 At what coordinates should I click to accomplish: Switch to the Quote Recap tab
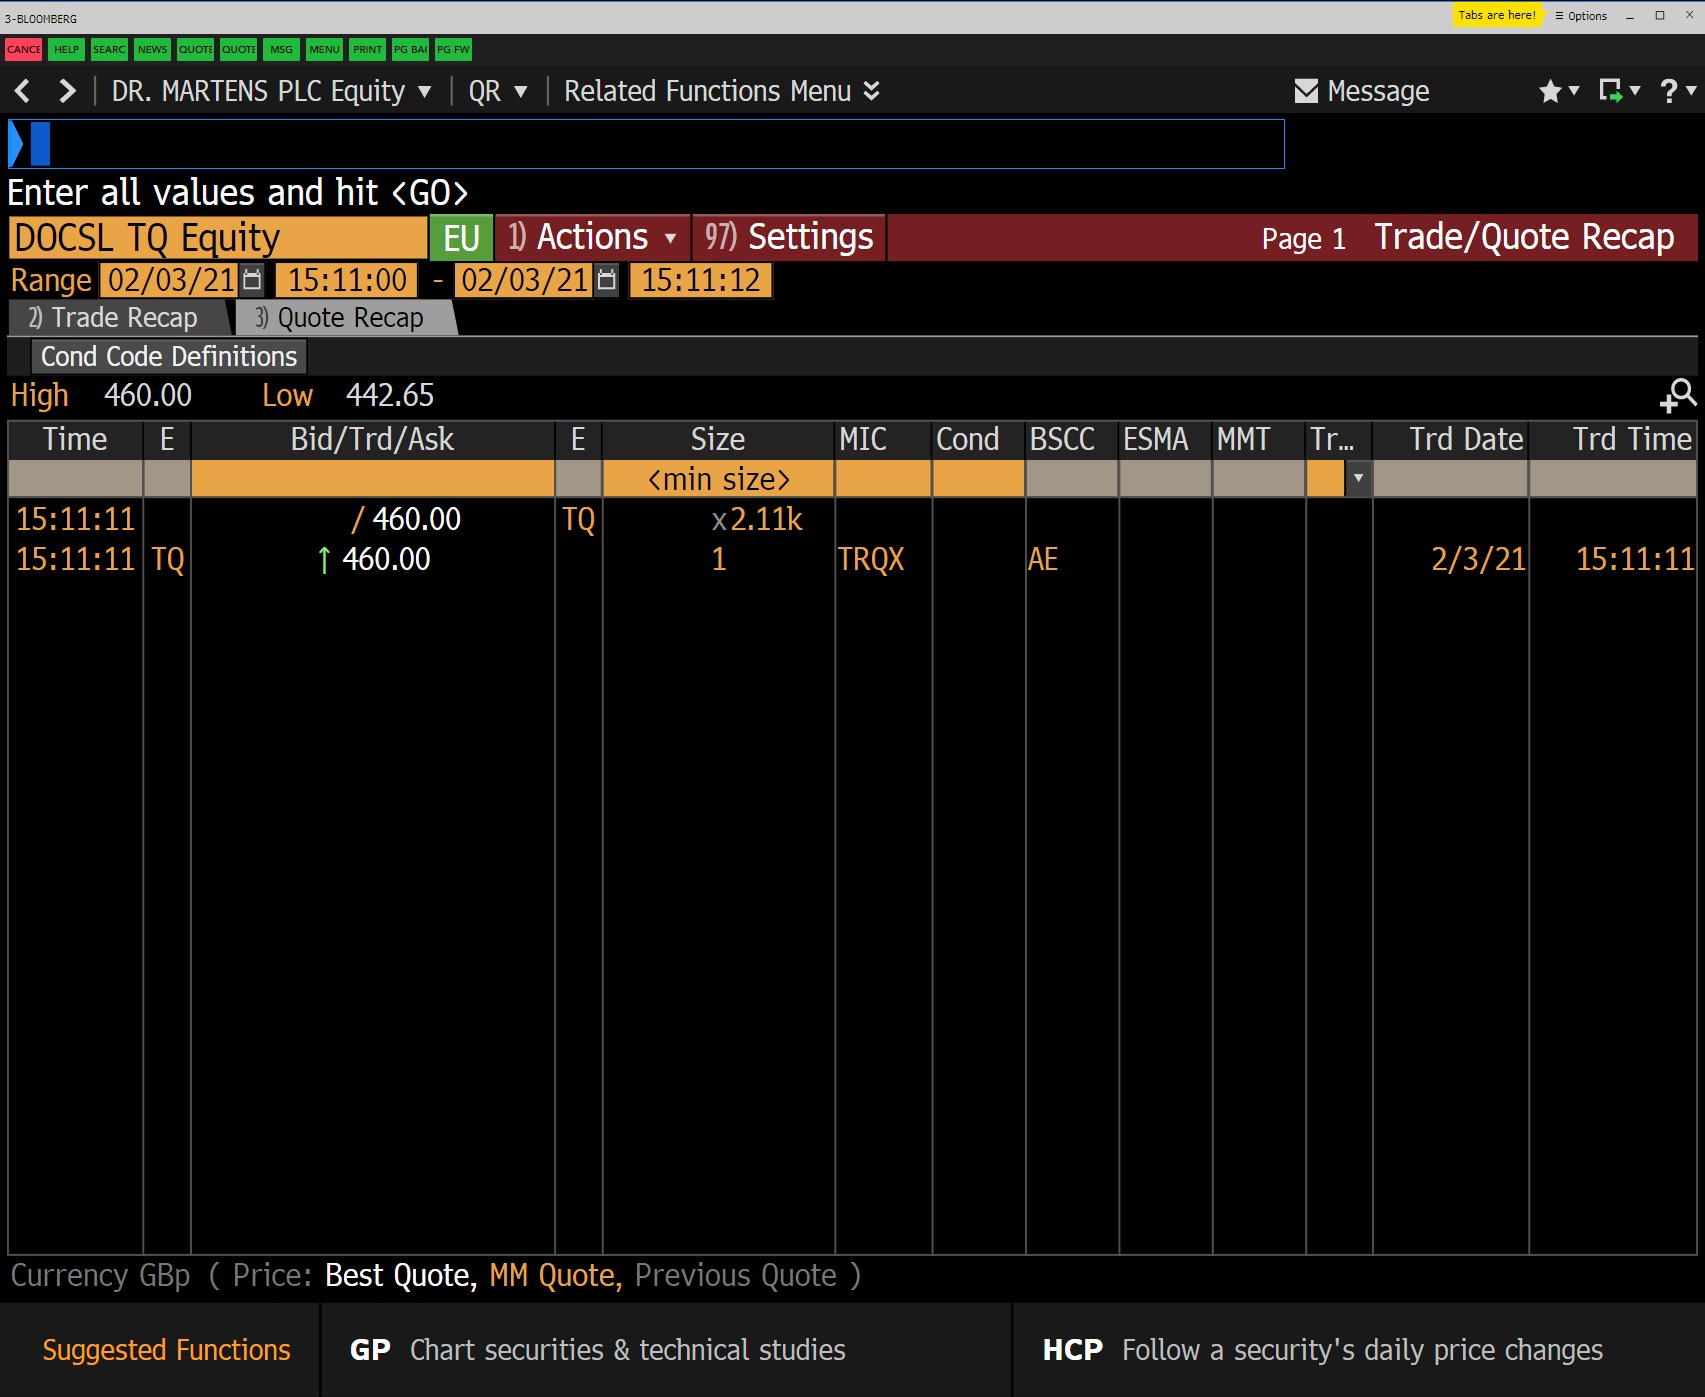pyautogui.click(x=344, y=318)
